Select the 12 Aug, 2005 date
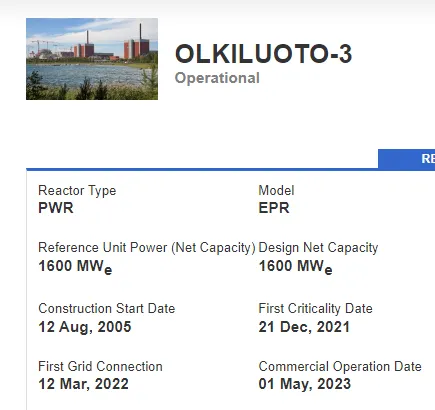 click(x=85, y=327)
